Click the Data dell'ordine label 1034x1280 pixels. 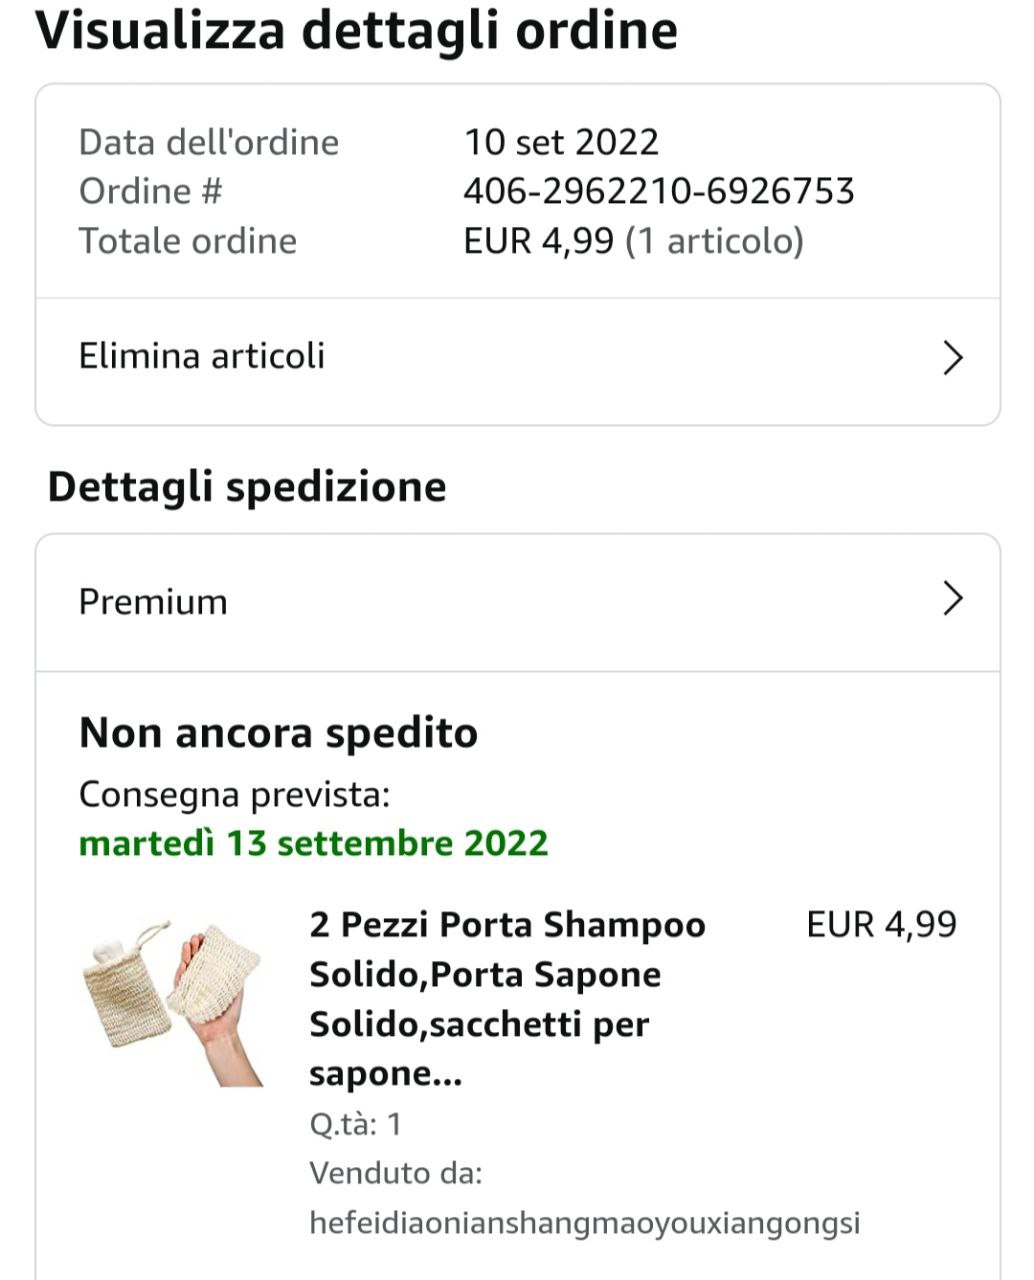point(208,142)
